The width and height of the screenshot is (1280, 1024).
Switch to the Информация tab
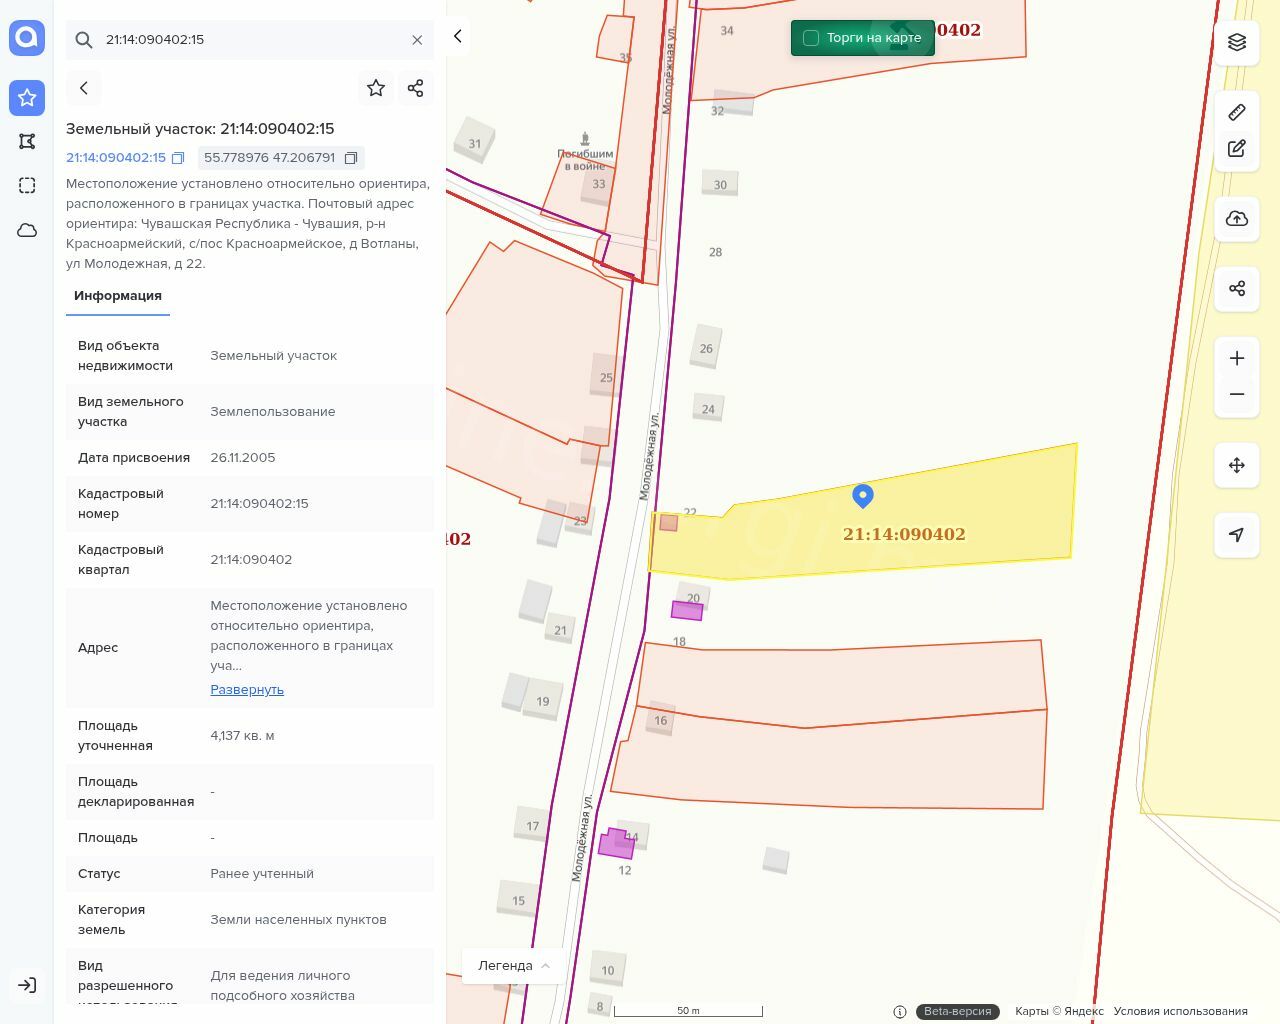[118, 296]
